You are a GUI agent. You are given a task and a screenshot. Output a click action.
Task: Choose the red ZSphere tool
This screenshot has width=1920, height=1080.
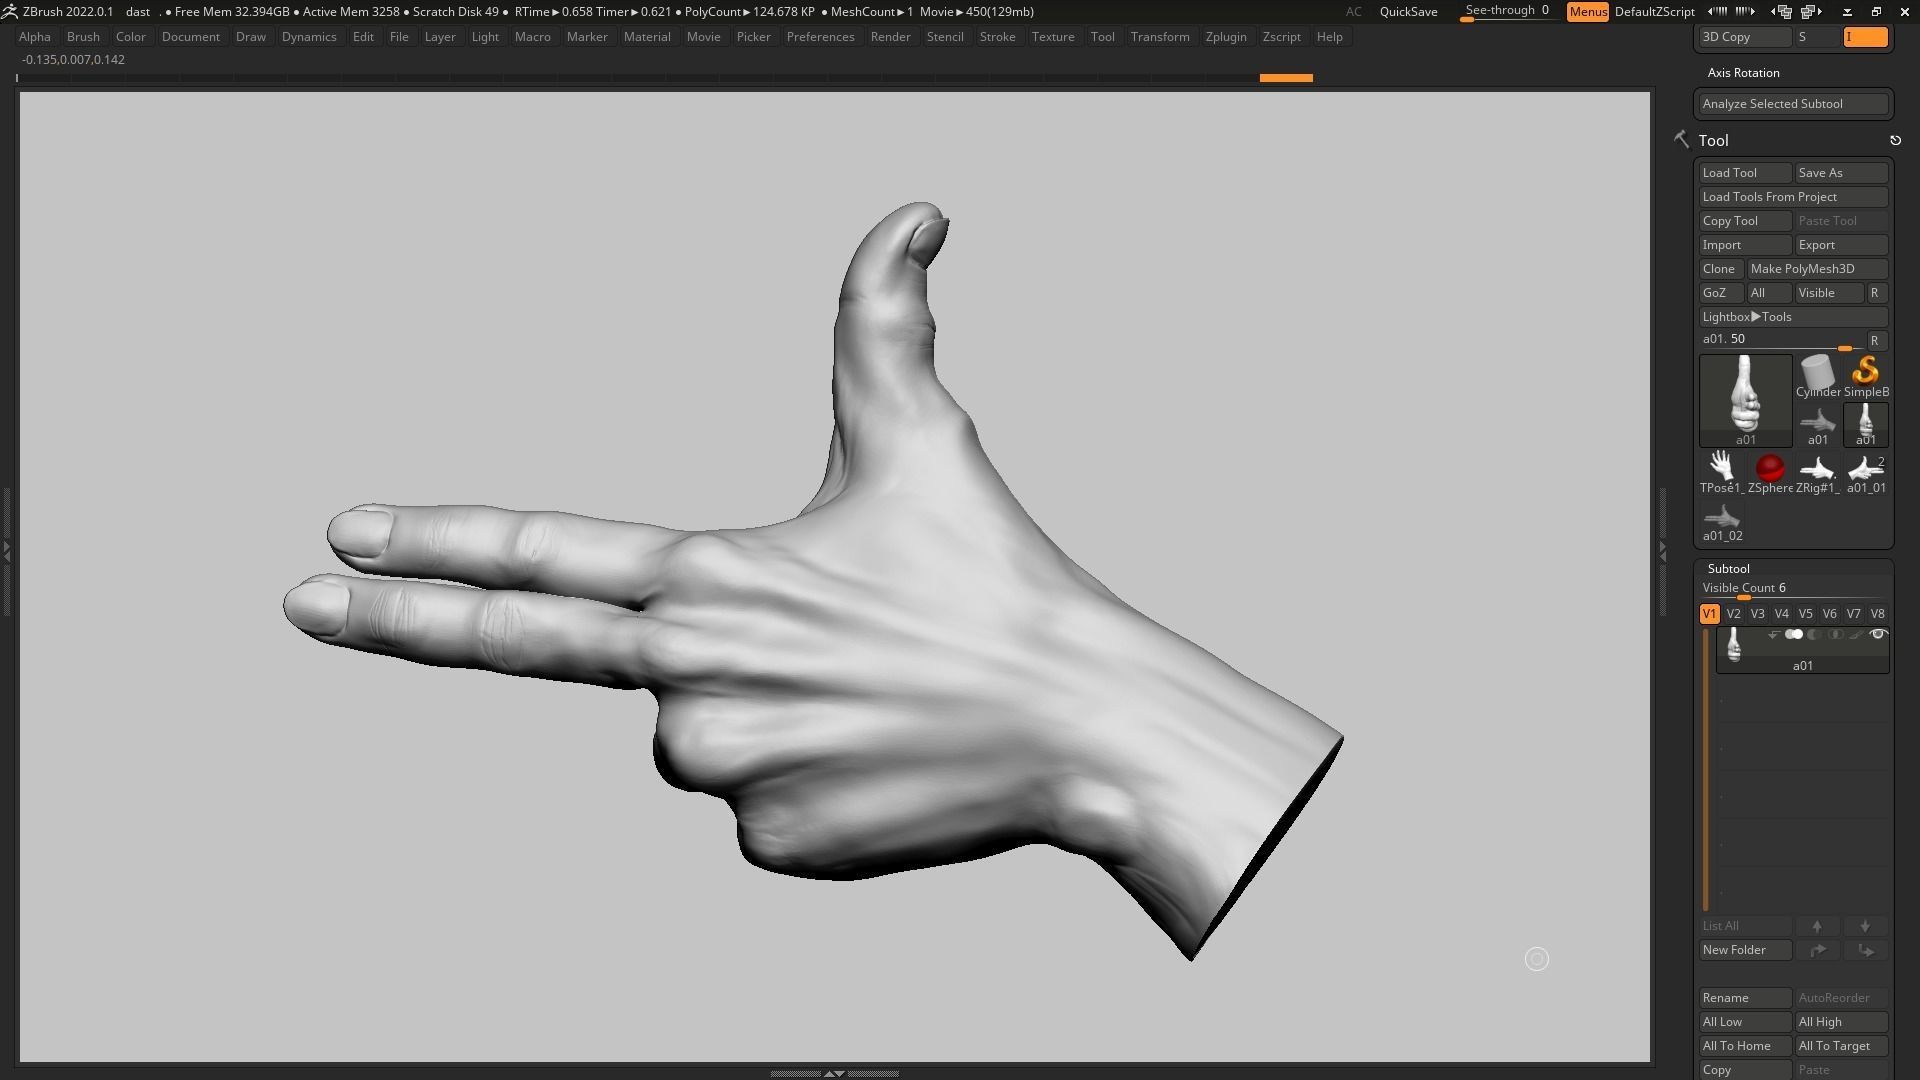click(1770, 473)
